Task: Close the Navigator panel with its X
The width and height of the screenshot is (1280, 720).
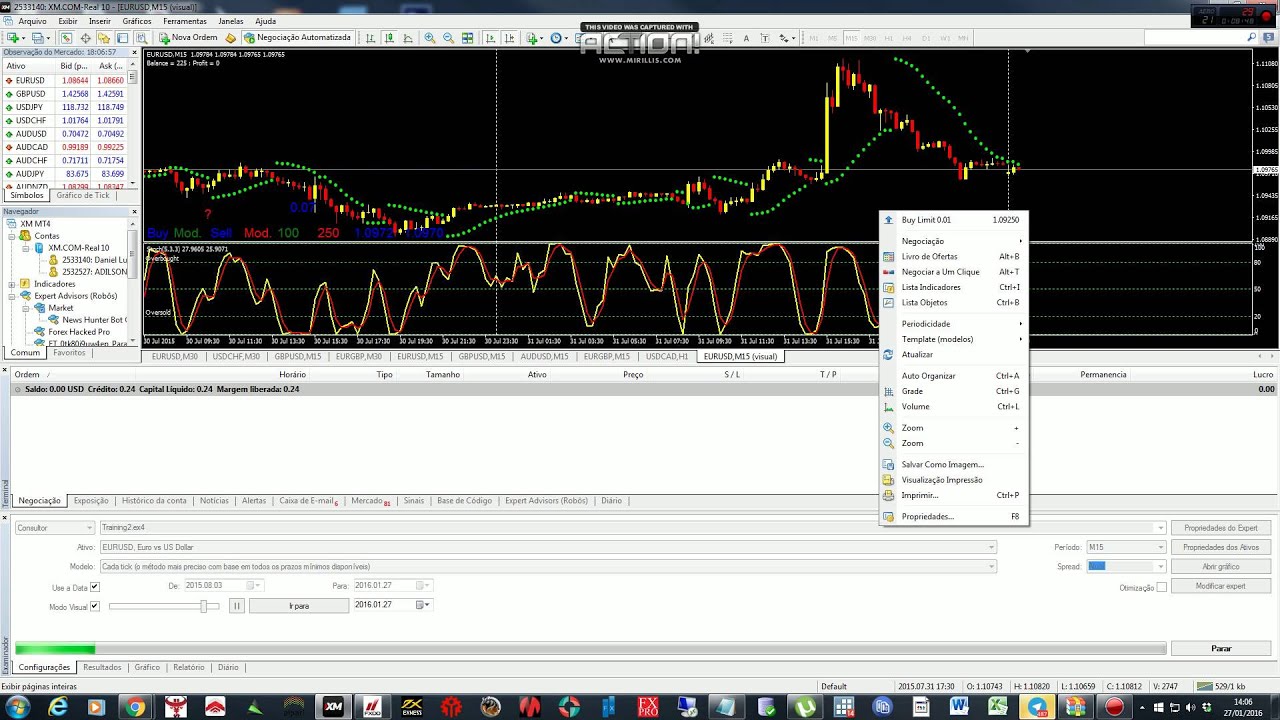Action: click(x=134, y=211)
